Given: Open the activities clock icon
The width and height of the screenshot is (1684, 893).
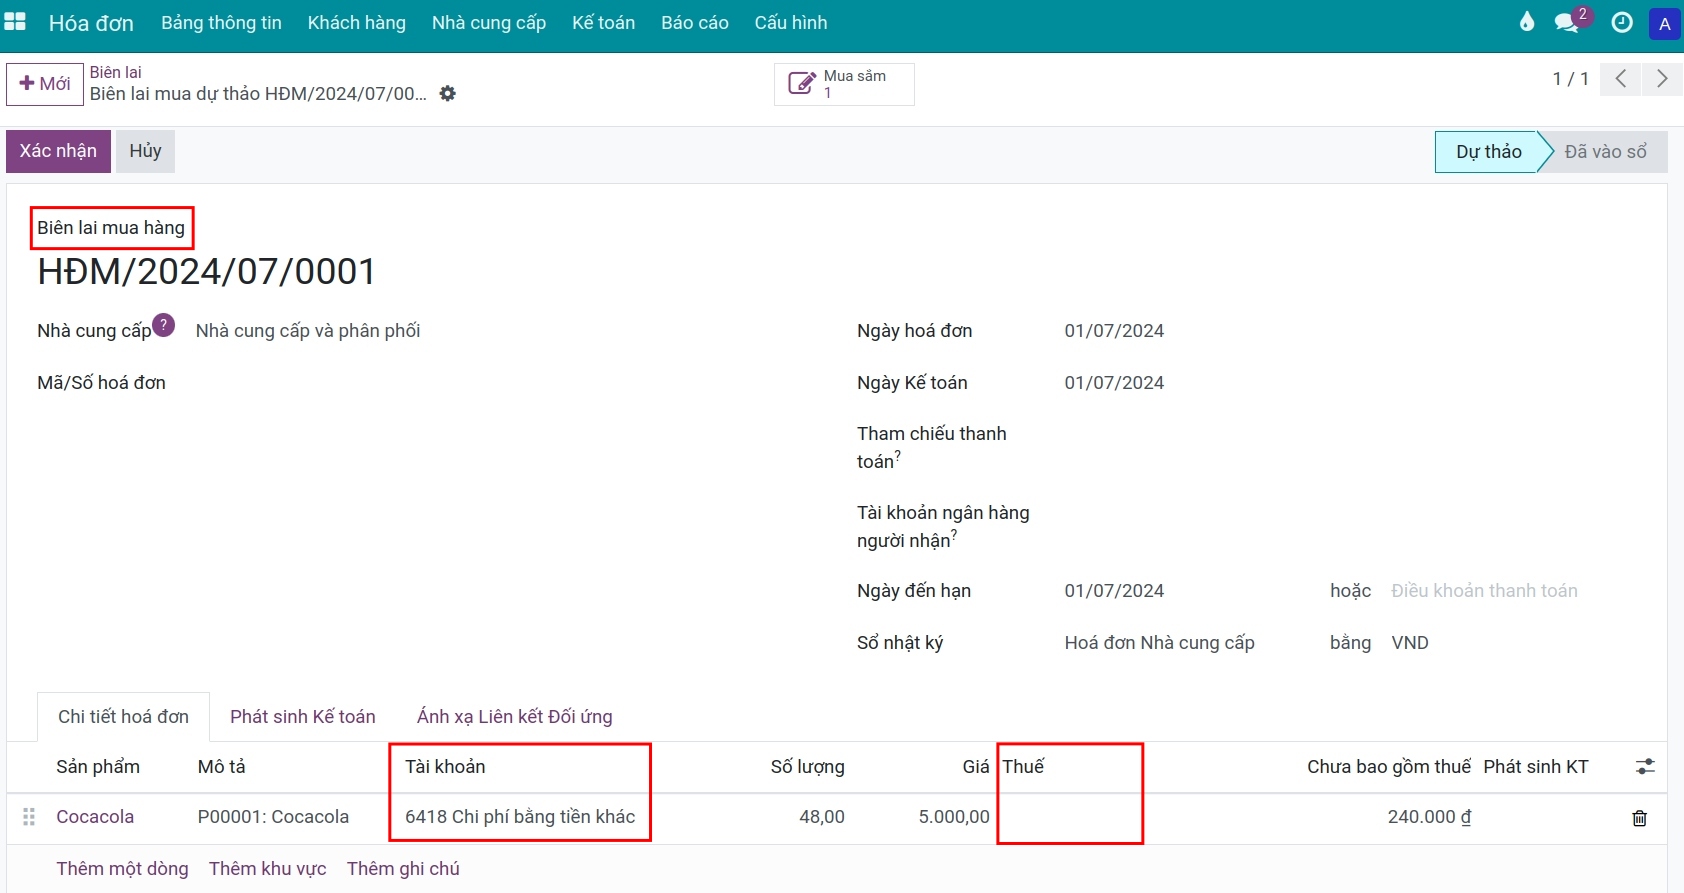Looking at the screenshot, I should click(1622, 22).
